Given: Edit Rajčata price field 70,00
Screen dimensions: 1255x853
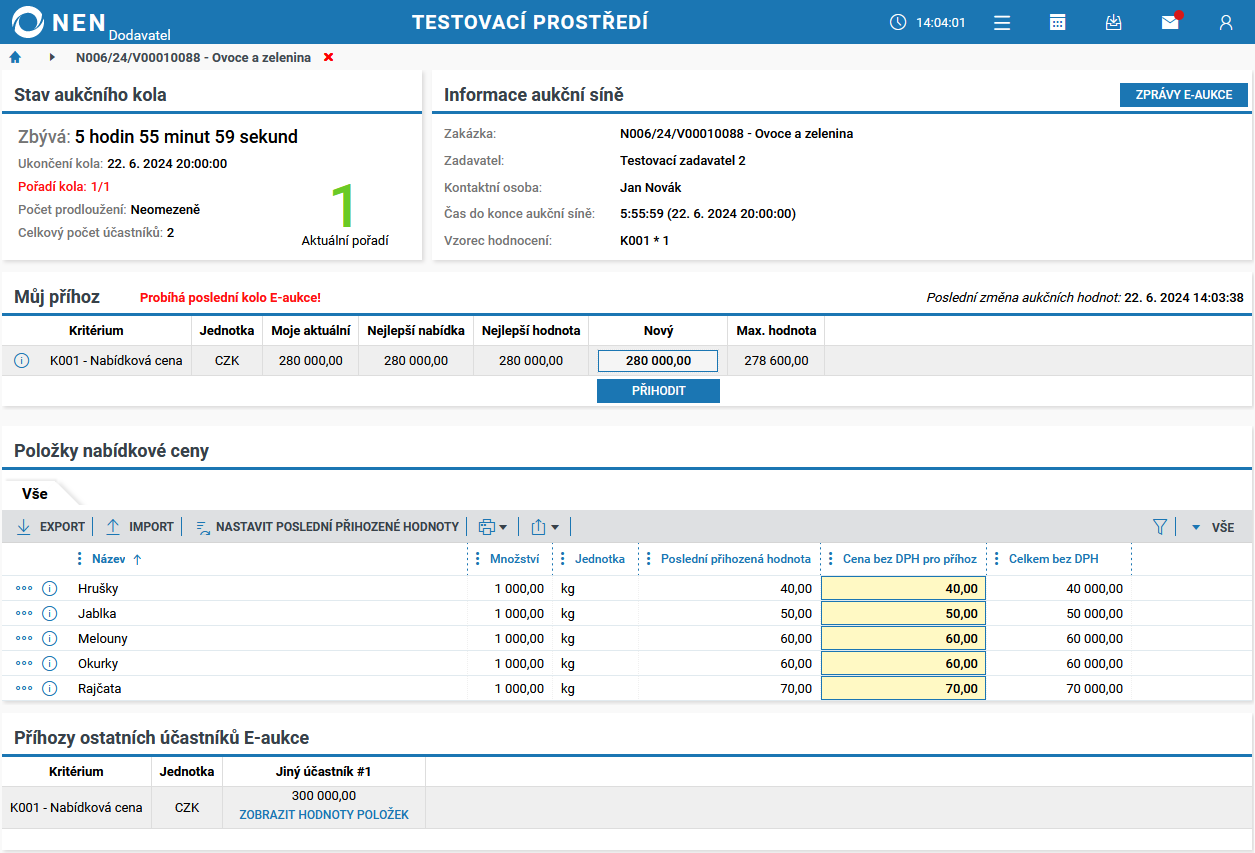Looking at the screenshot, I should point(903,688).
